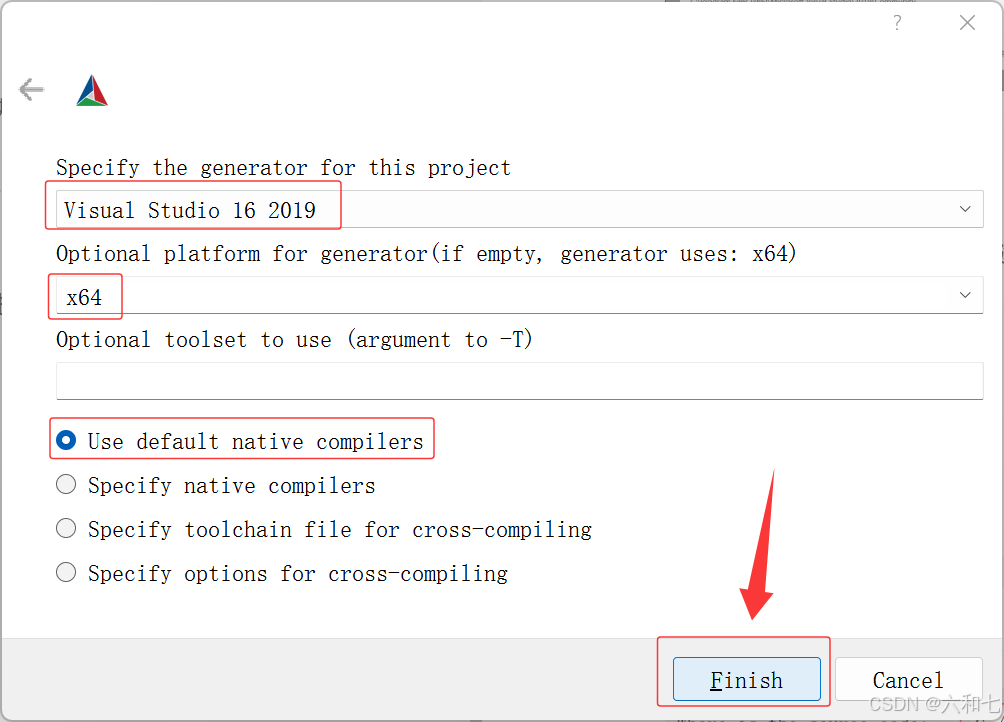
Task: Click the CMake triangle logo
Action: [92, 90]
